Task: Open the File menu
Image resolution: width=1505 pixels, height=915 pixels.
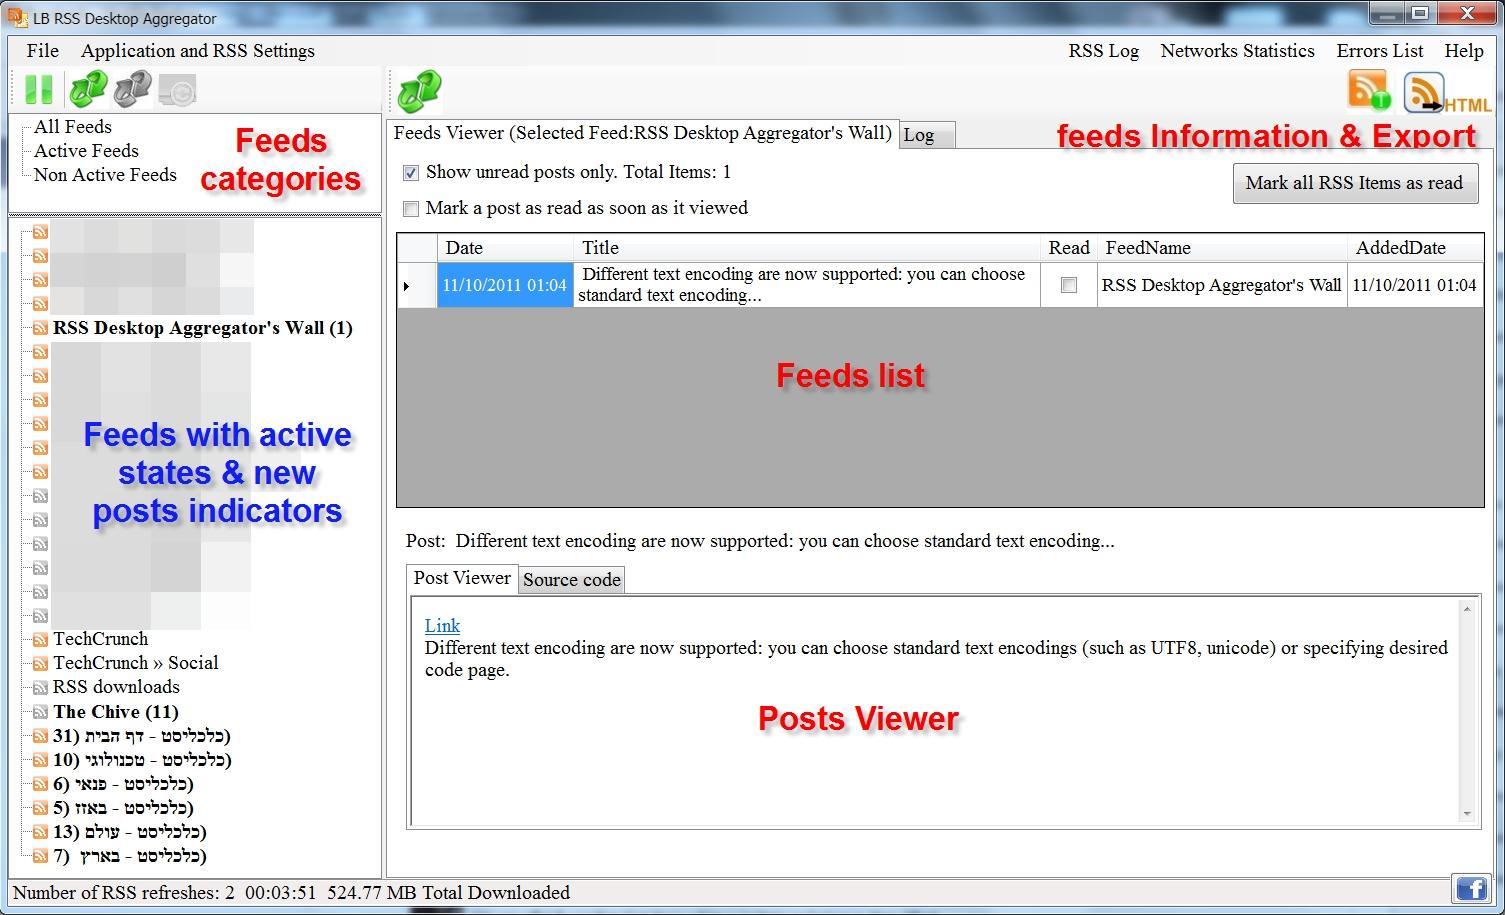Action: tap(43, 51)
